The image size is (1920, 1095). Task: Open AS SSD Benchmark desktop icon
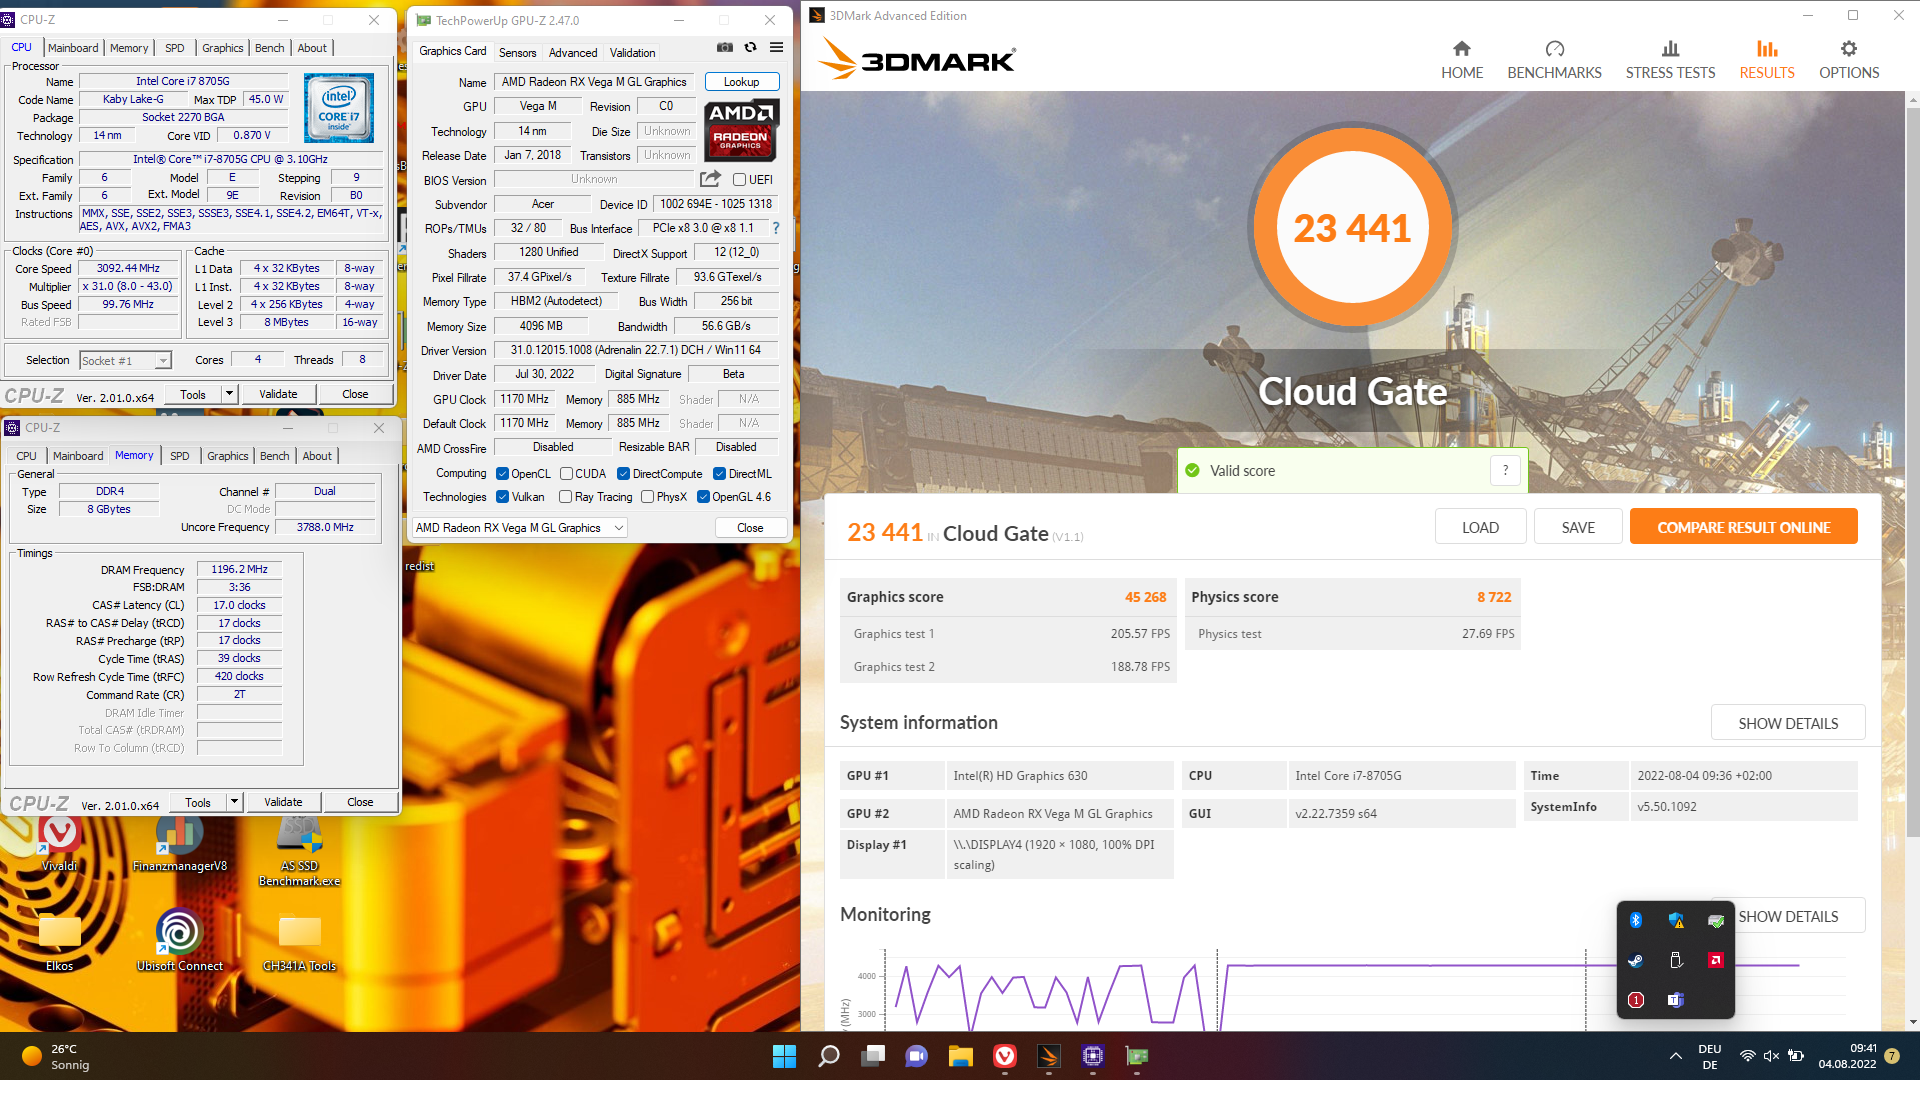[x=299, y=850]
